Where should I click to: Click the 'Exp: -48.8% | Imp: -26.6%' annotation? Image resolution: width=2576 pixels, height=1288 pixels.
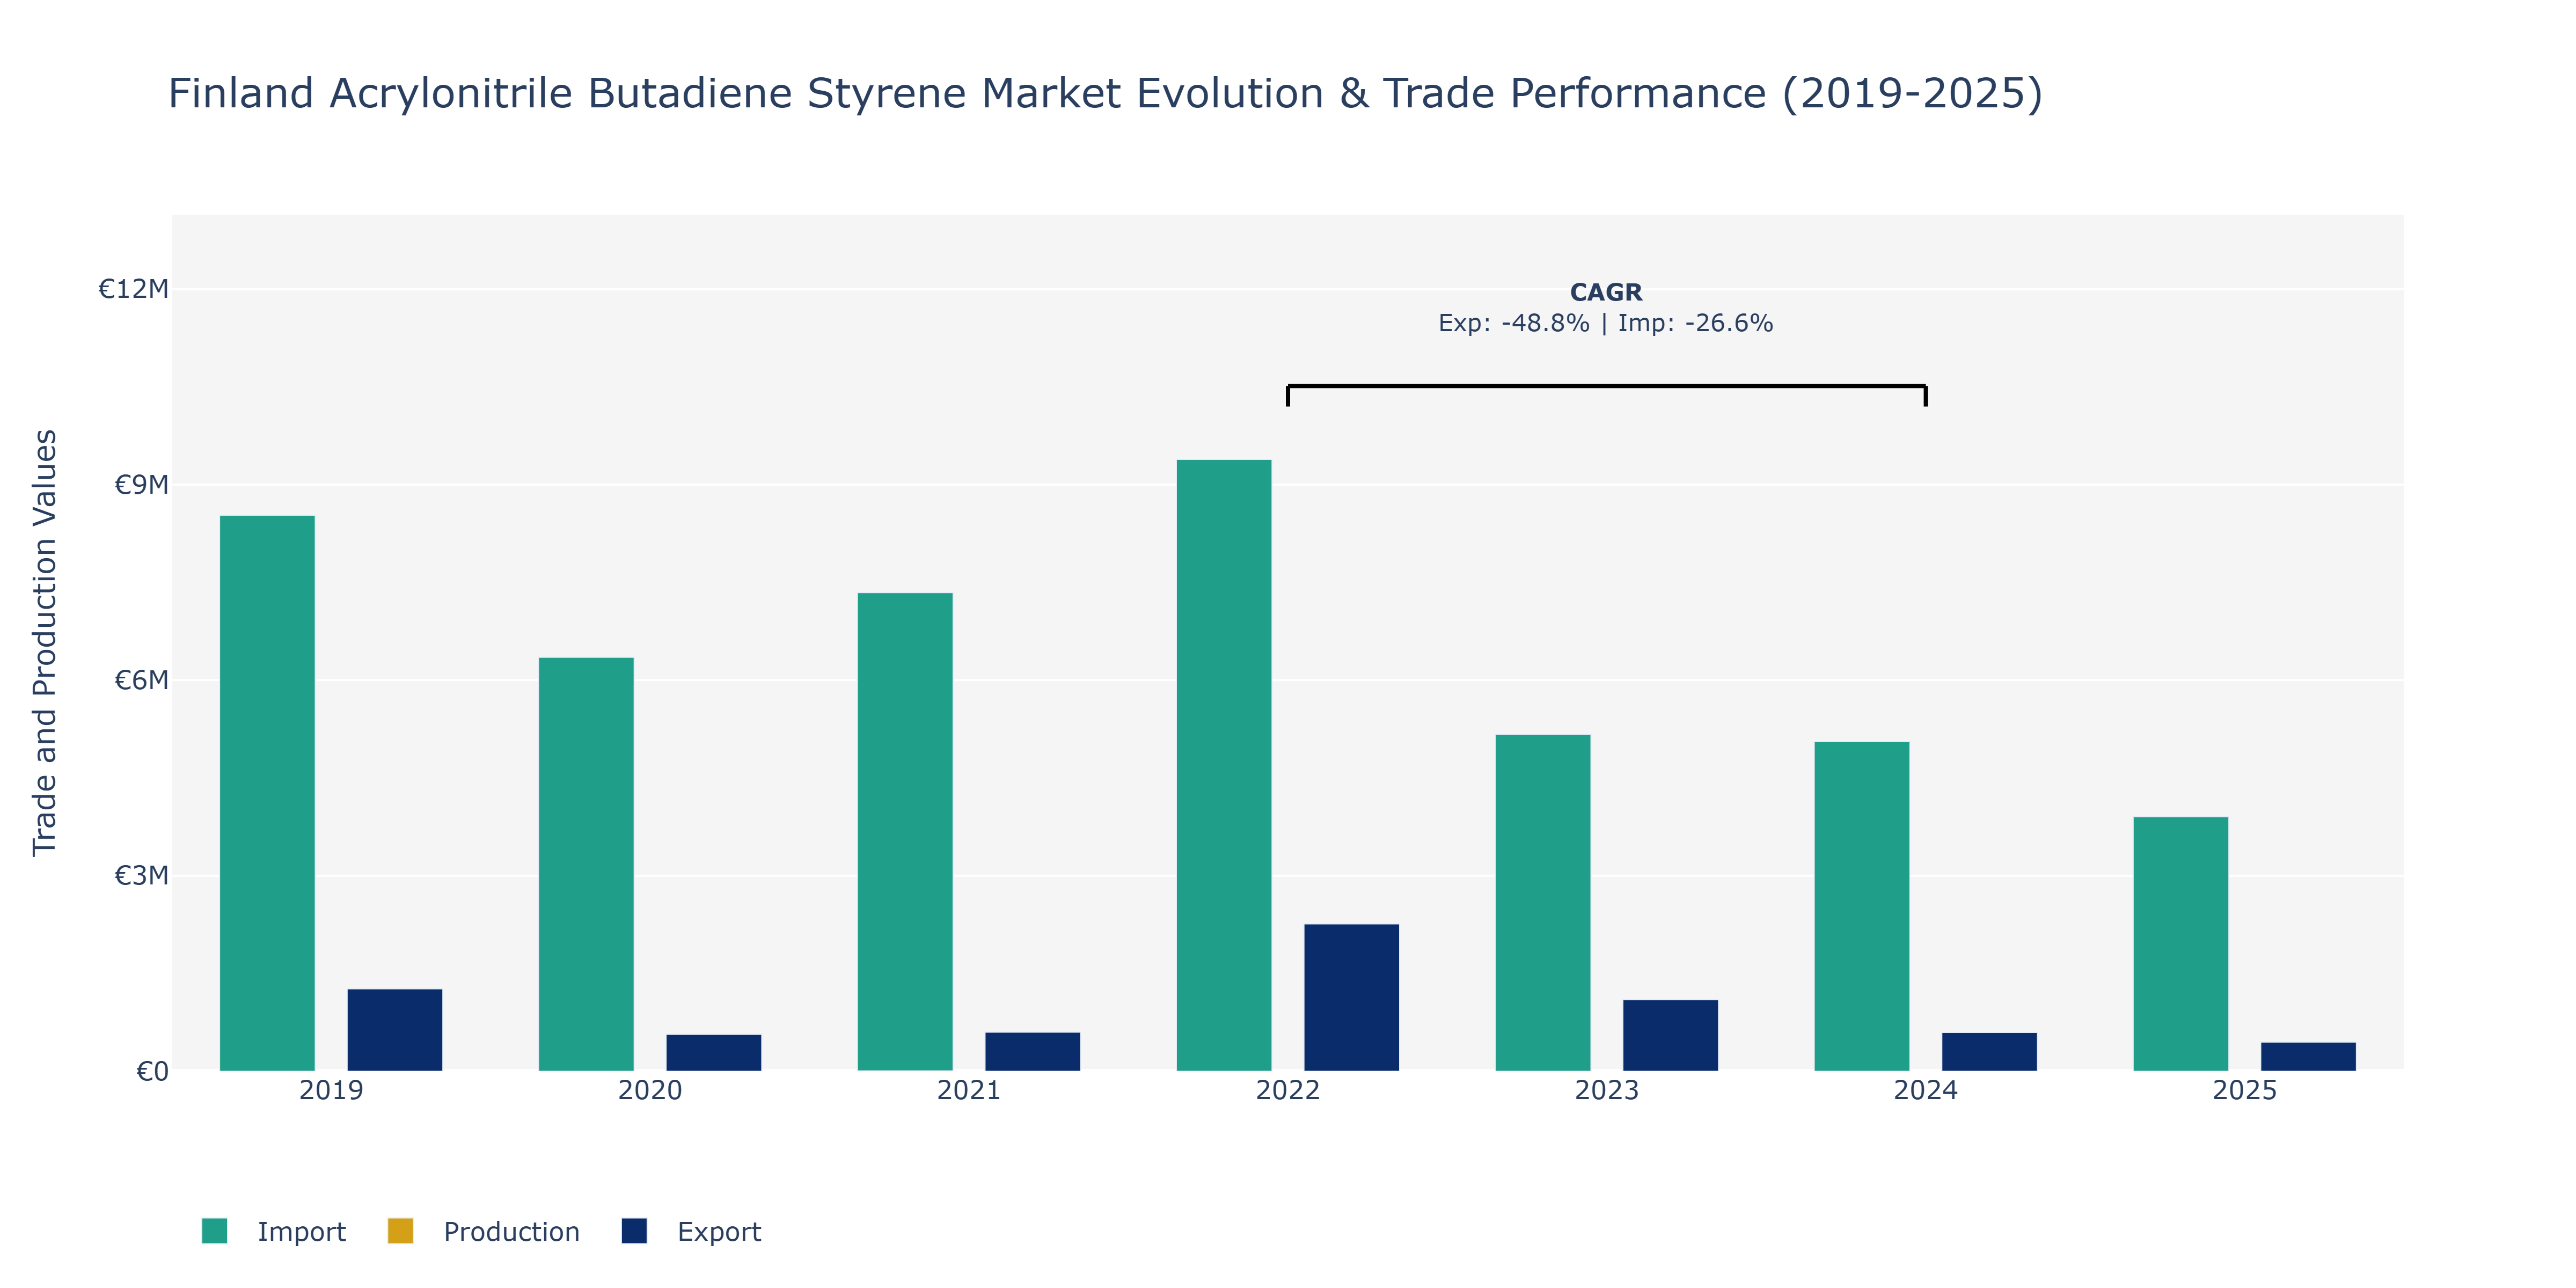(x=1606, y=323)
